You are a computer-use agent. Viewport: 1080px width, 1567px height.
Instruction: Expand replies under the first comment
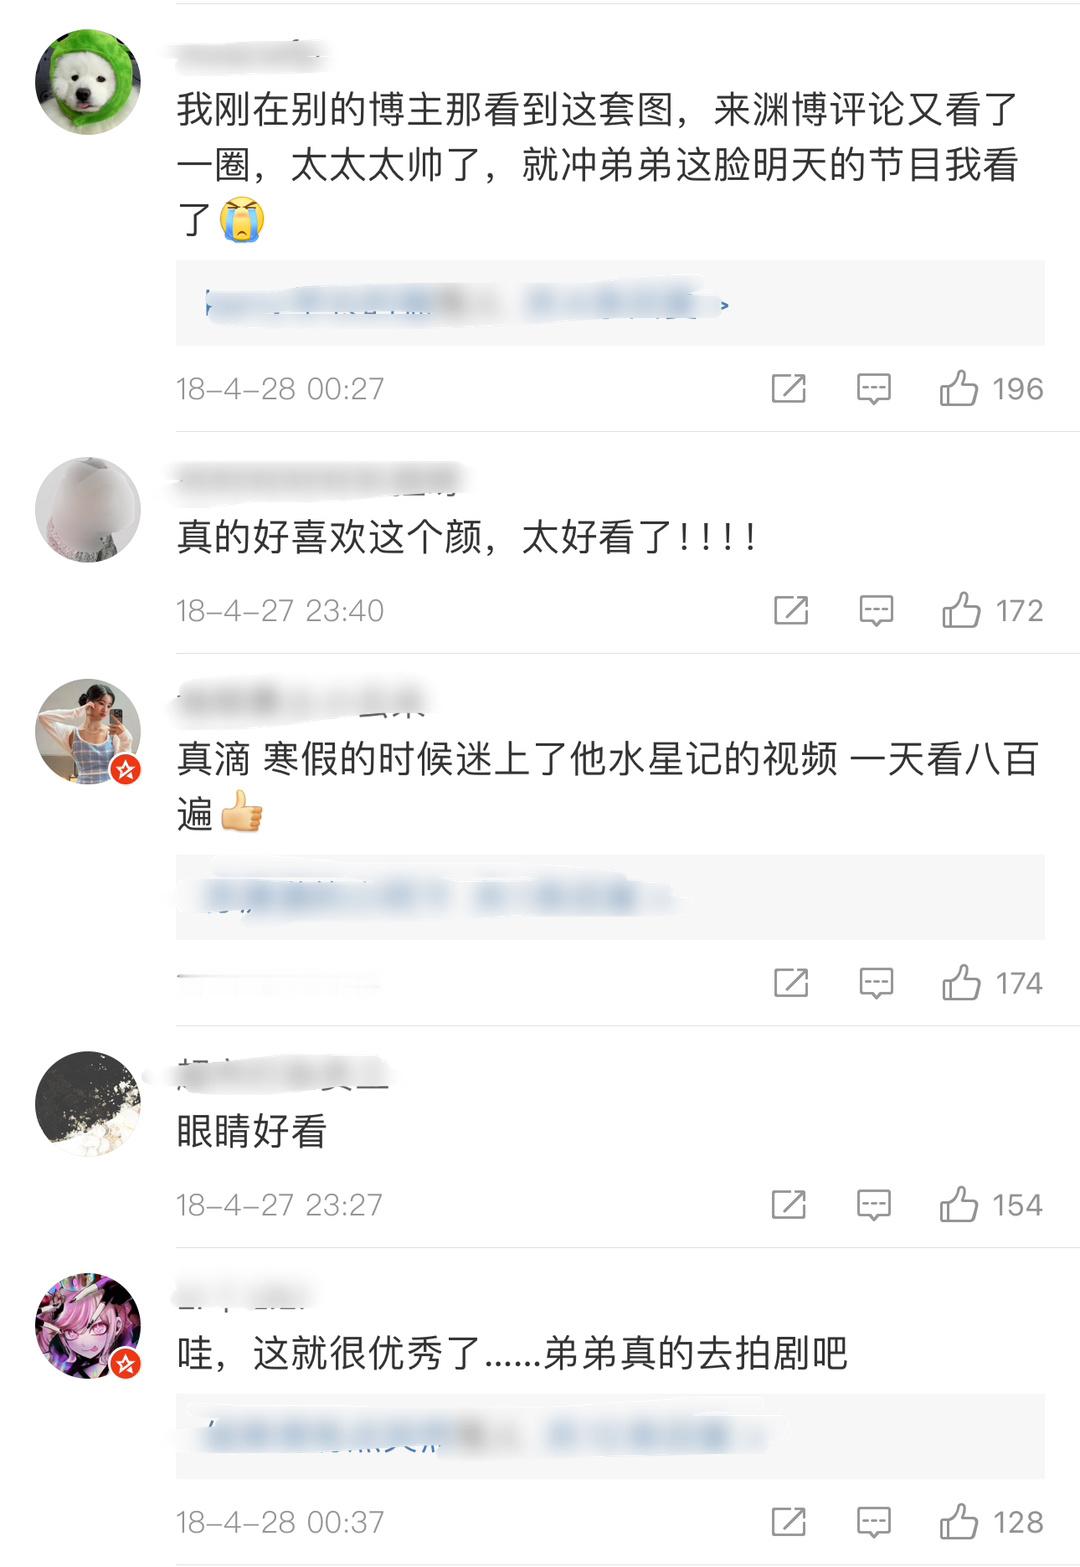pyautogui.click(x=610, y=303)
